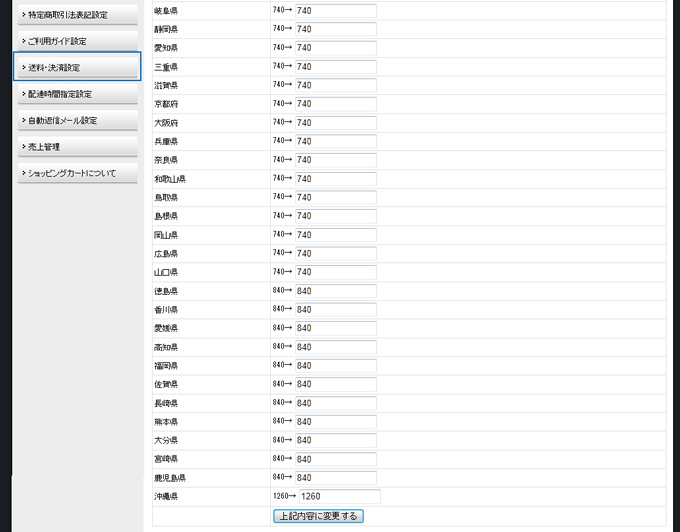
Task: Click the 鹿児島県 fee input box
Action: coord(335,478)
